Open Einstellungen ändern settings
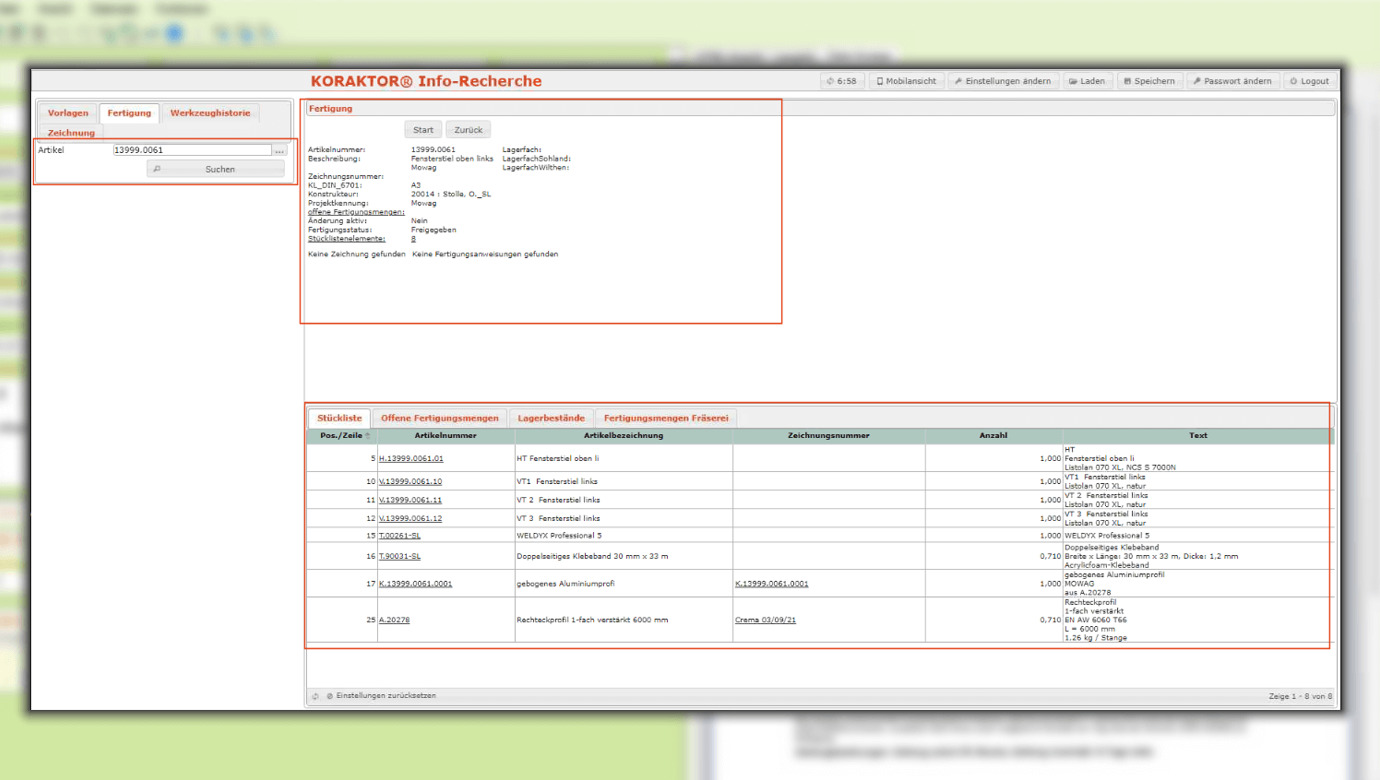The width and height of the screenshot is (1380, 780). click(x=1002, y=81)
